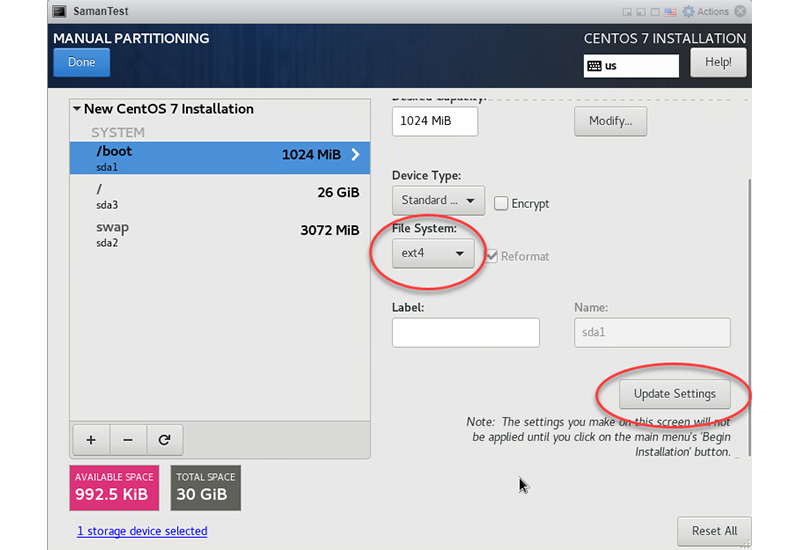Open the Device Type Standard dropdown
Viewport: 800px width, 550px height.
438,200
